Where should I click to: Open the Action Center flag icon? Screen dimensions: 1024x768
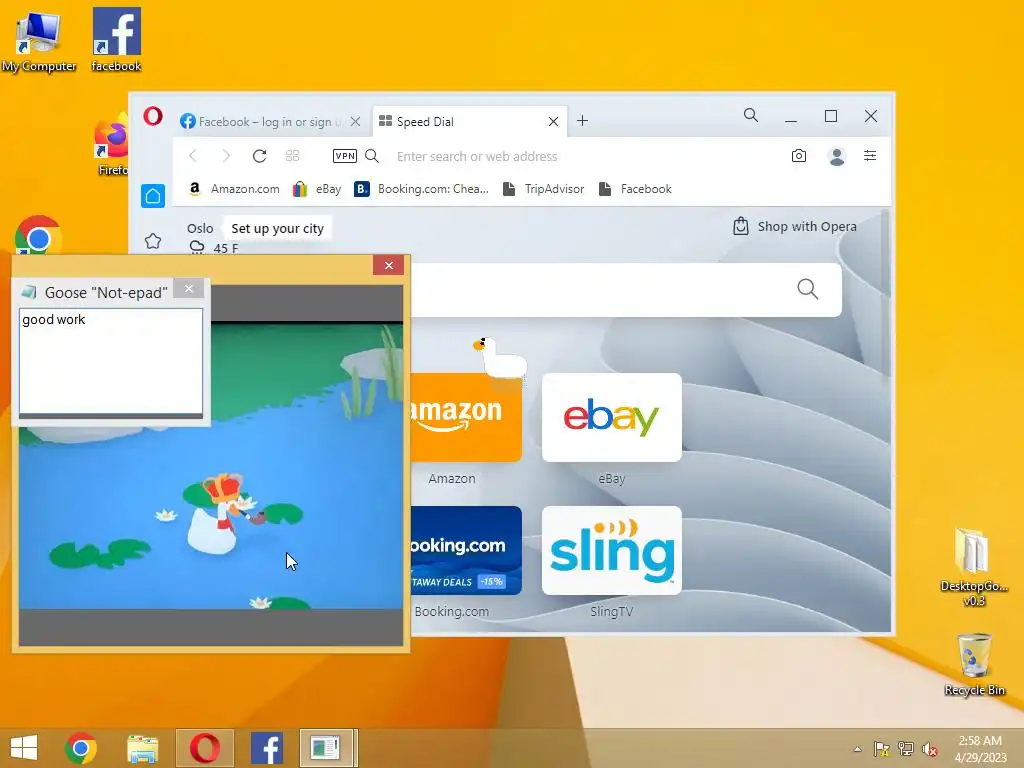coord(881,749)
